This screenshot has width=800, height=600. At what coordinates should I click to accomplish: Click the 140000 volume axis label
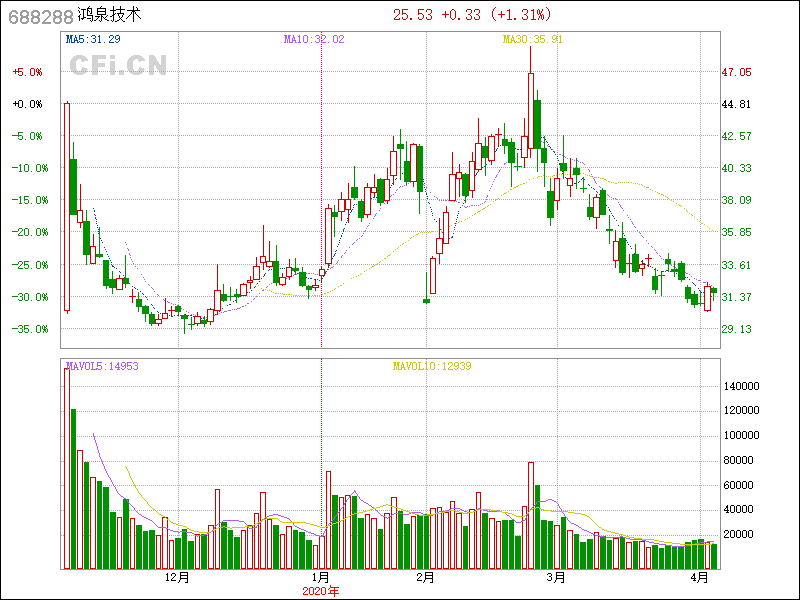(743, 386)
